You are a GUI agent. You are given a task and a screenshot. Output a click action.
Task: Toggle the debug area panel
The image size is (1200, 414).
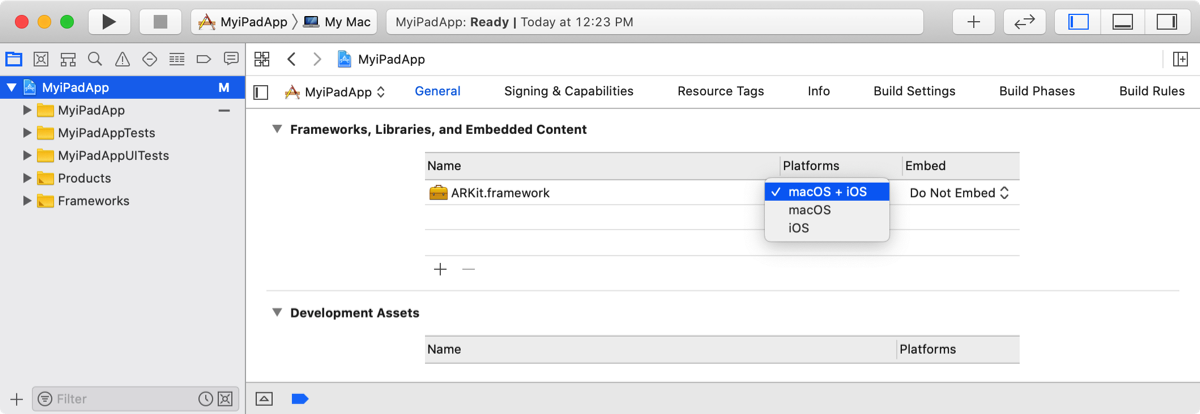pyautogui.click(x=1122, y=21)
